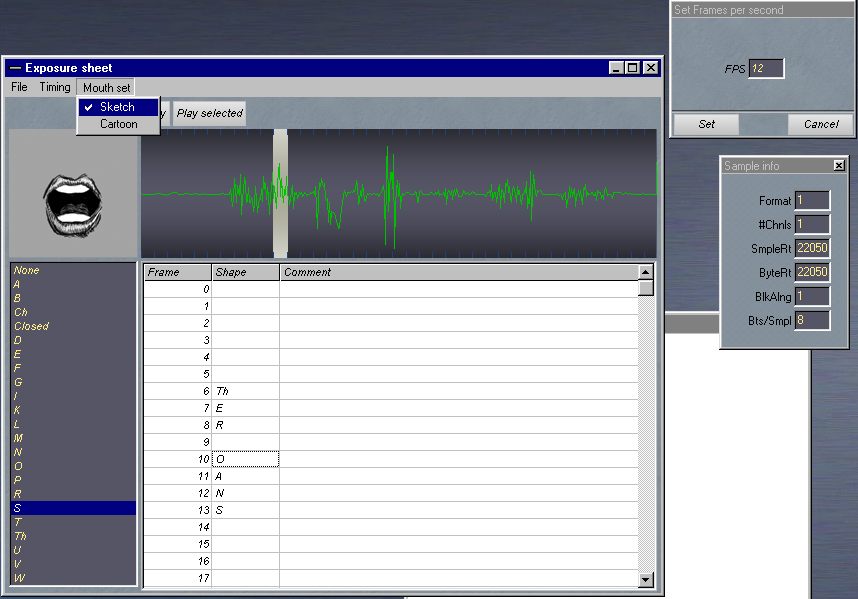Click the scroll up arrow of the frame table
The width and height of the screenshot is (858, 599).
[645, 272]
